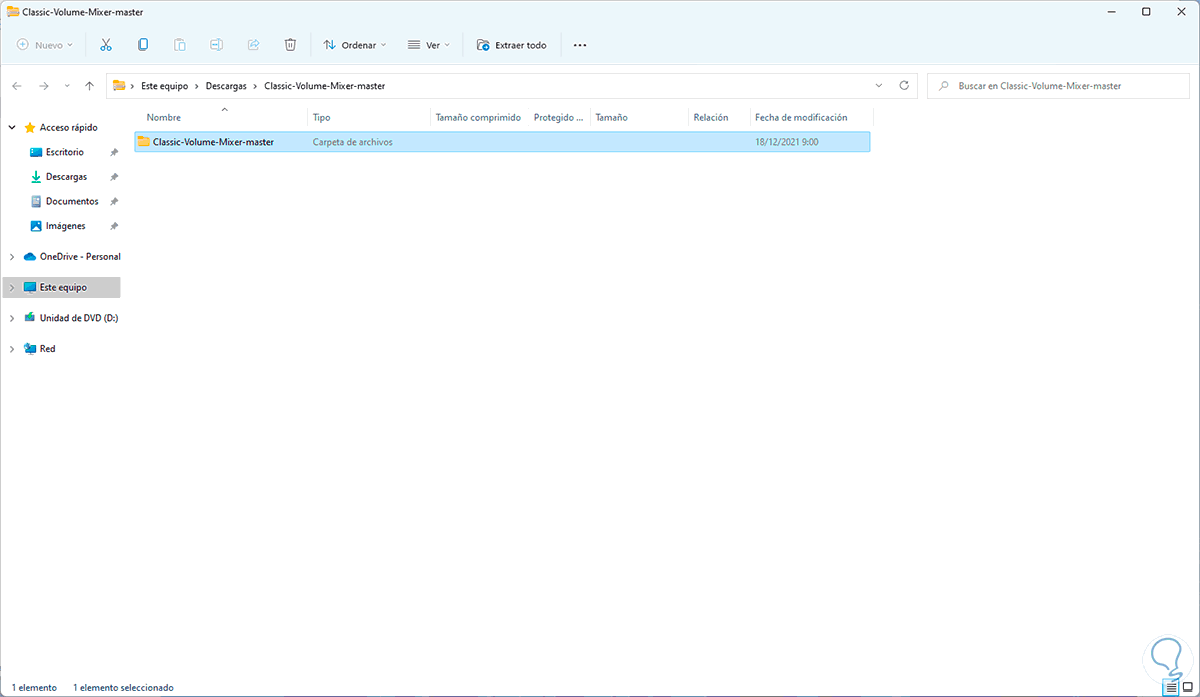This screenshot has width=1200, height=697.
Task: Click the Cut scissors icon
Action: [106, 45]
